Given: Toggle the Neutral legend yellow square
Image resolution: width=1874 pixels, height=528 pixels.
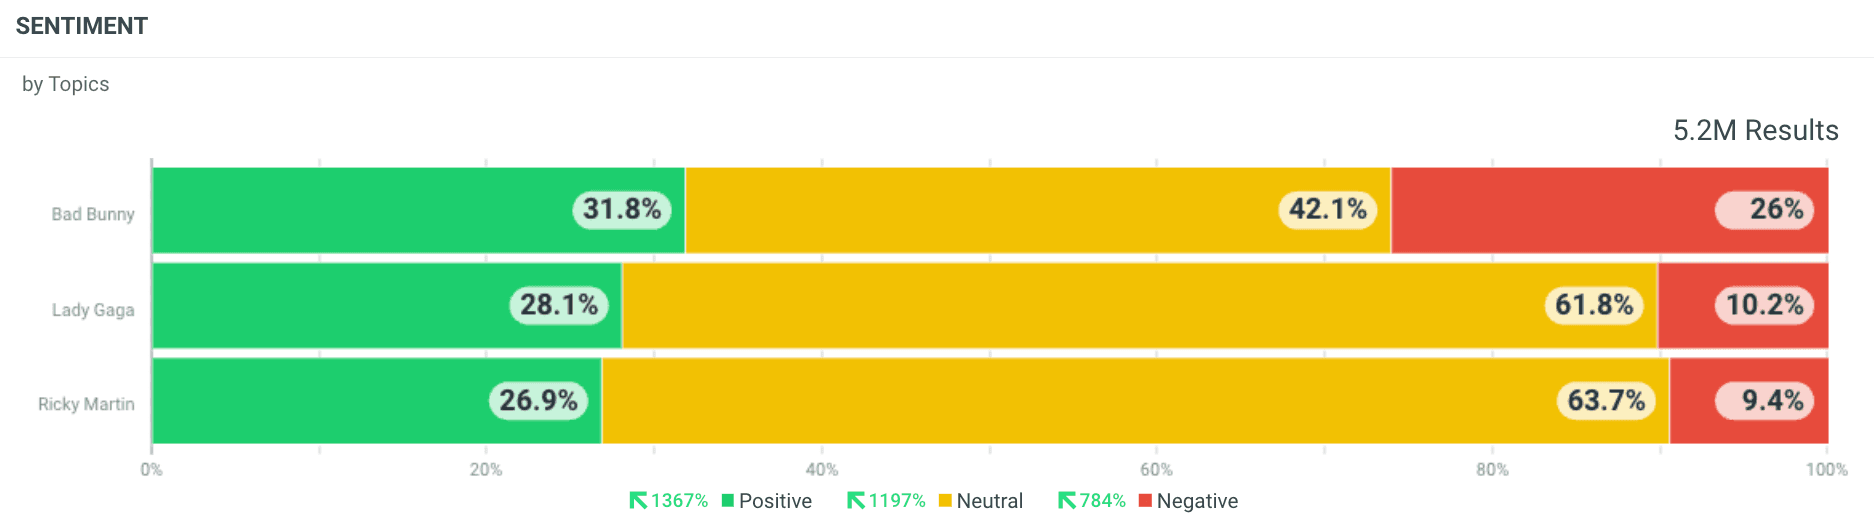Looking at the screenshot, I should click(945, 501).
